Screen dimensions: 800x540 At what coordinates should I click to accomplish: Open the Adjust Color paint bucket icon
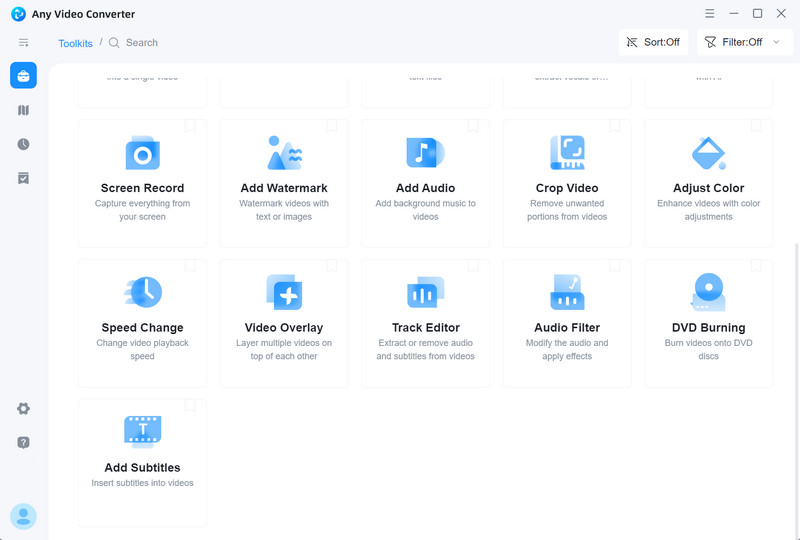(x=709, y=153)
